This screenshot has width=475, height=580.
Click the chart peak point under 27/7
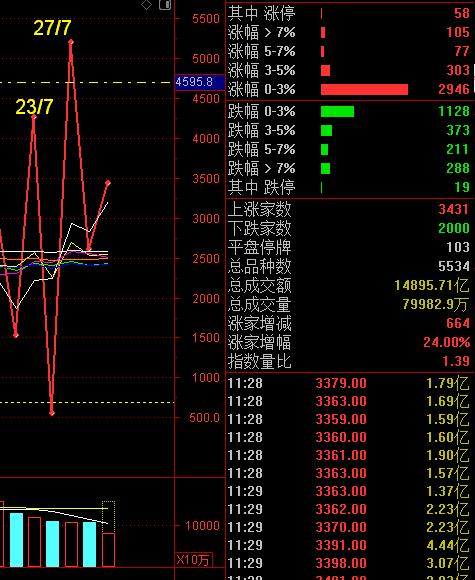(x=71, y=42)
